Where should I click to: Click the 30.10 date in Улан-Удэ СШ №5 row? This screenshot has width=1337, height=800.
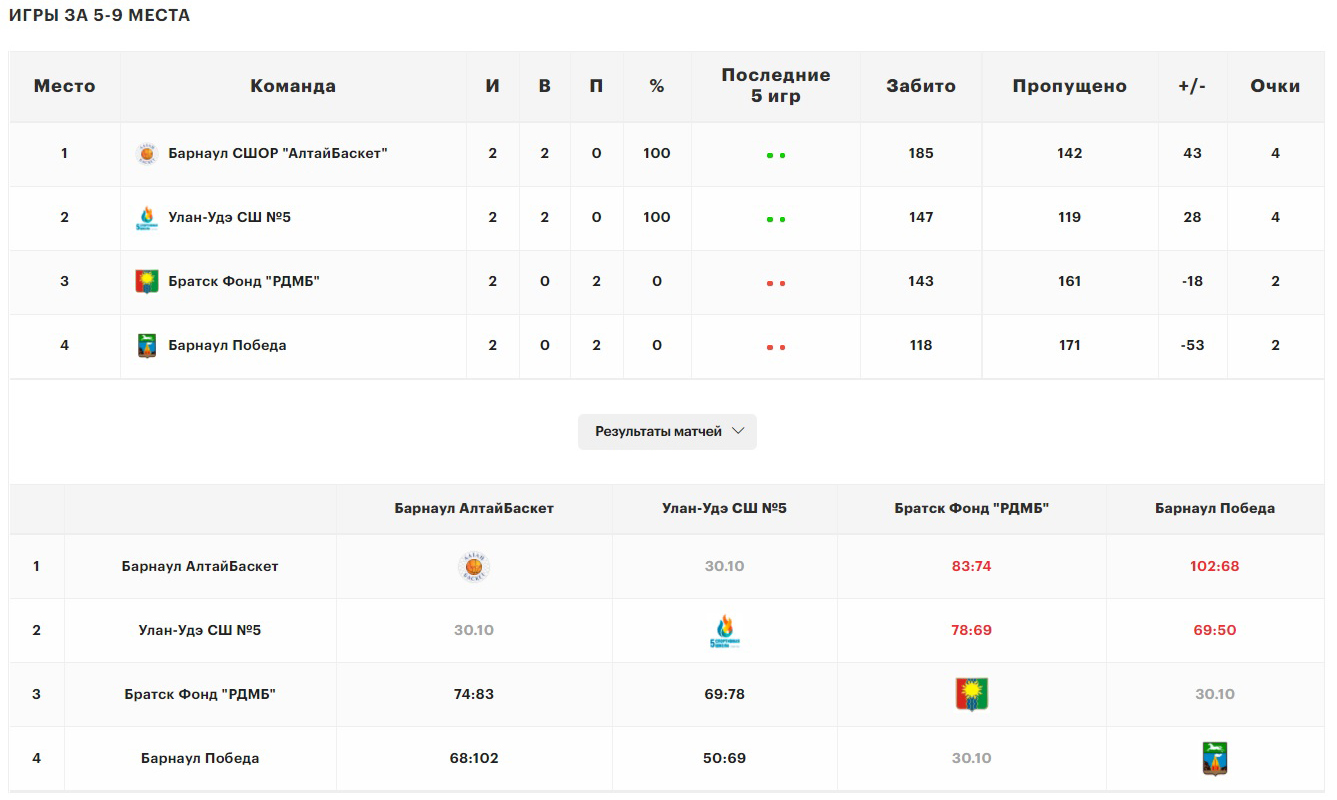point(474,630)
